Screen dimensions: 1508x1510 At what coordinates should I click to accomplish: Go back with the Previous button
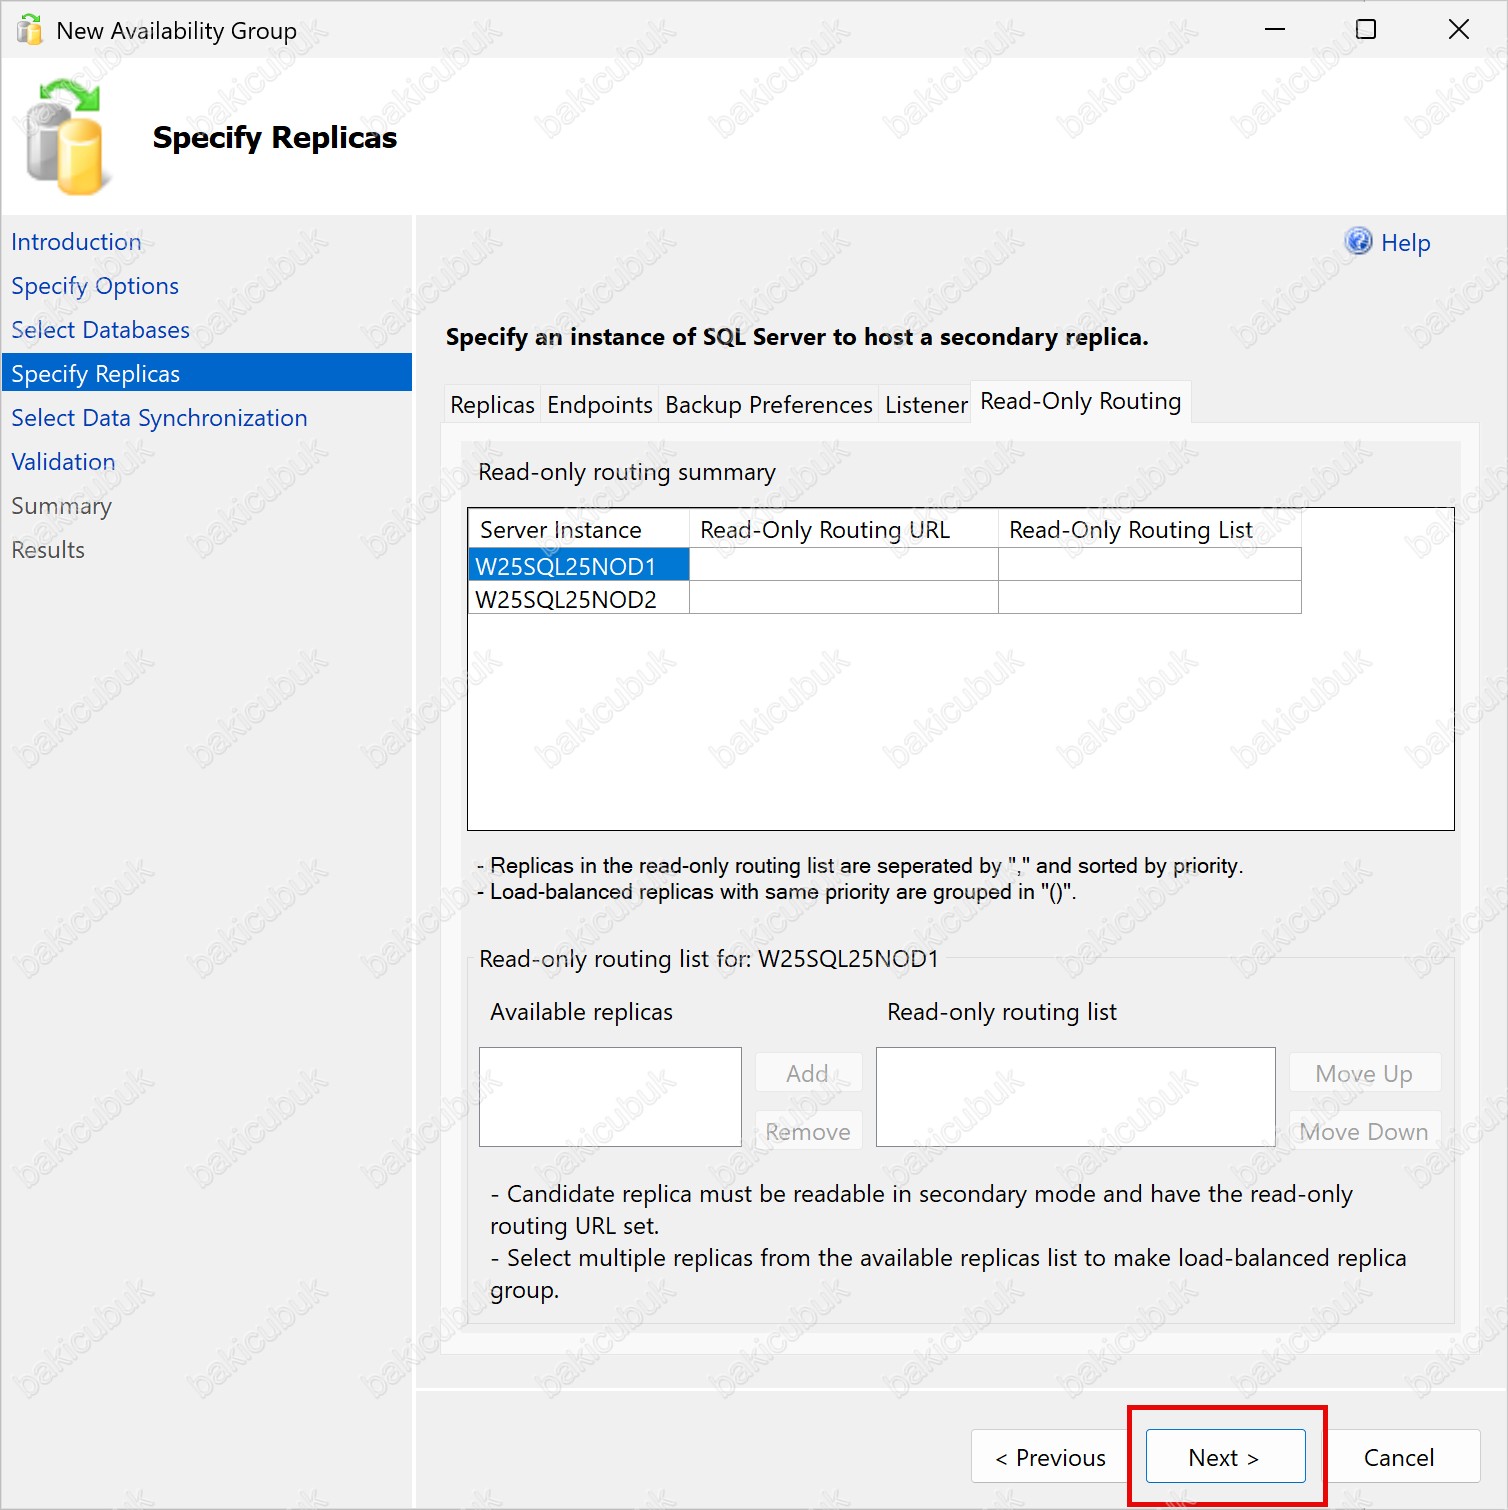[1050, 1457]
